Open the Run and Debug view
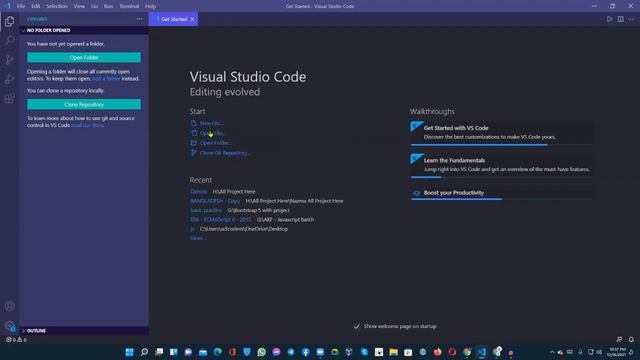The width and height of the screenshot is (640, 360). tap(9, 79)
